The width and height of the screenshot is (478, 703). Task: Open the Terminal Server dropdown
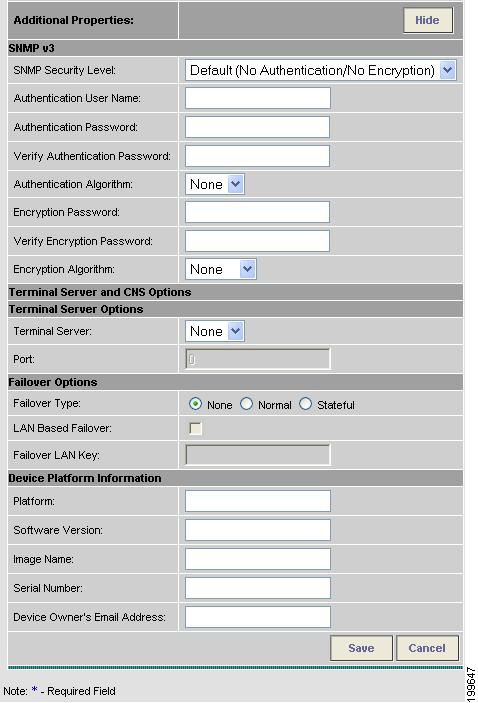(215, 331)
